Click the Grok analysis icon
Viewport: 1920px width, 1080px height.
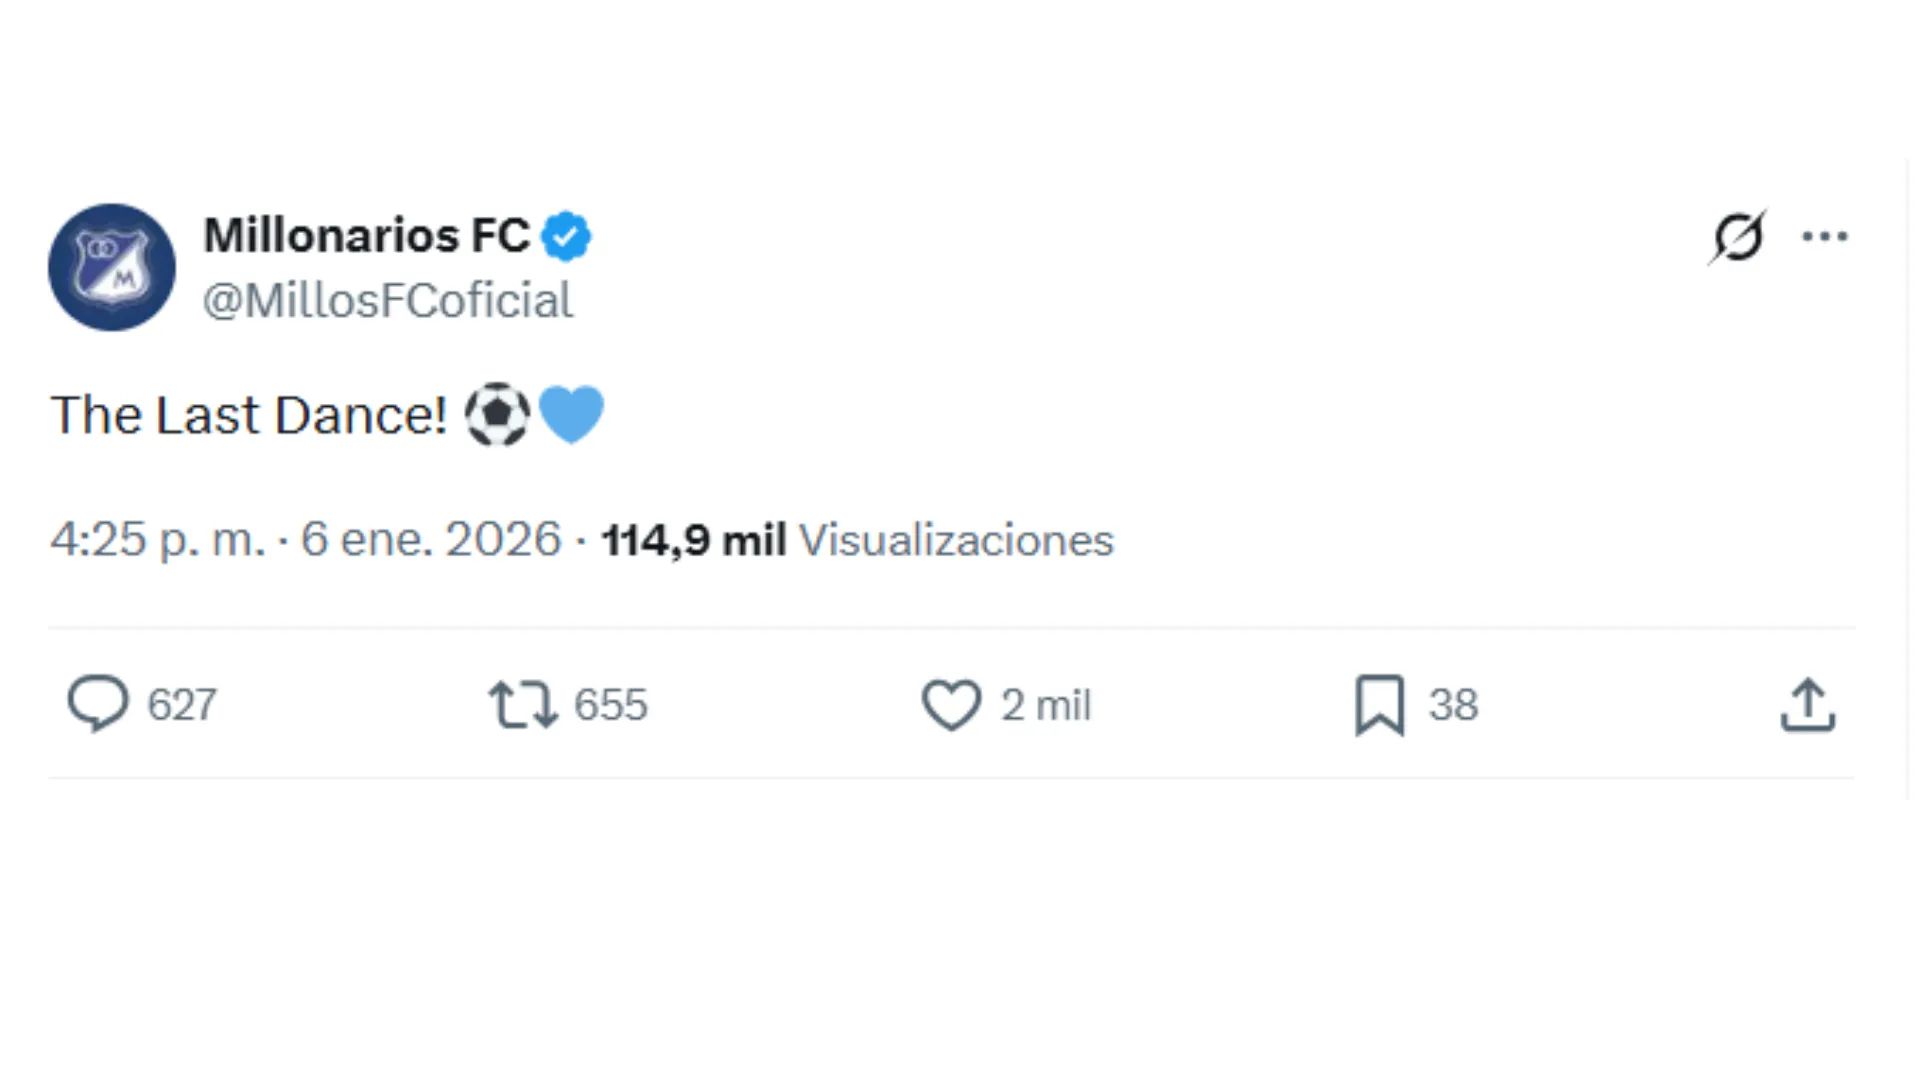coord(1741,236)
